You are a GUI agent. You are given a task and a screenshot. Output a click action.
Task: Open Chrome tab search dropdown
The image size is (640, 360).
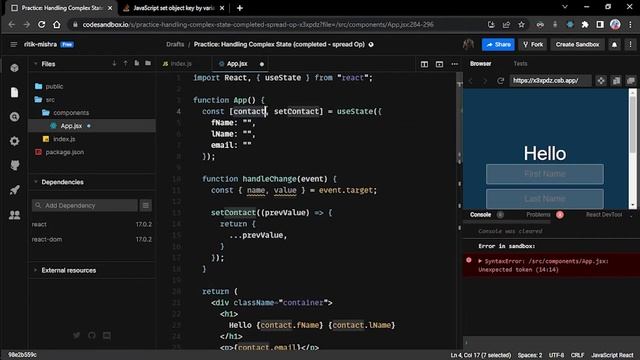564,7
